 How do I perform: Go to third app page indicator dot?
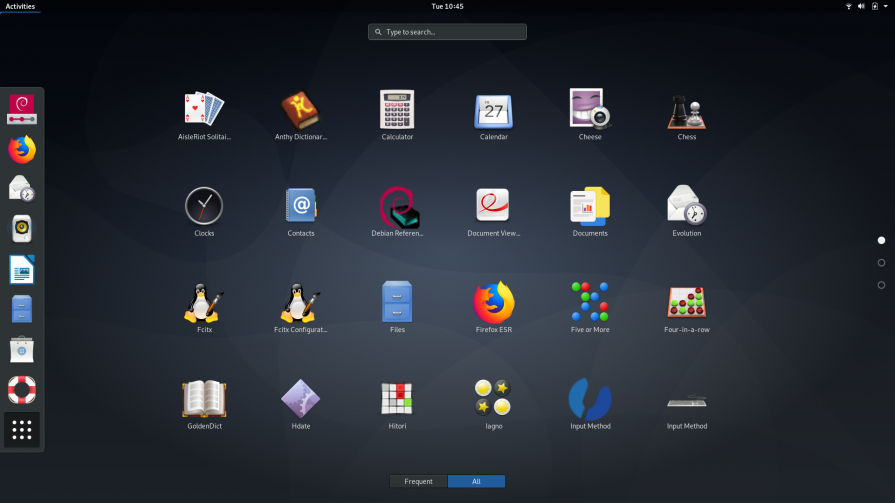[881, 285]
